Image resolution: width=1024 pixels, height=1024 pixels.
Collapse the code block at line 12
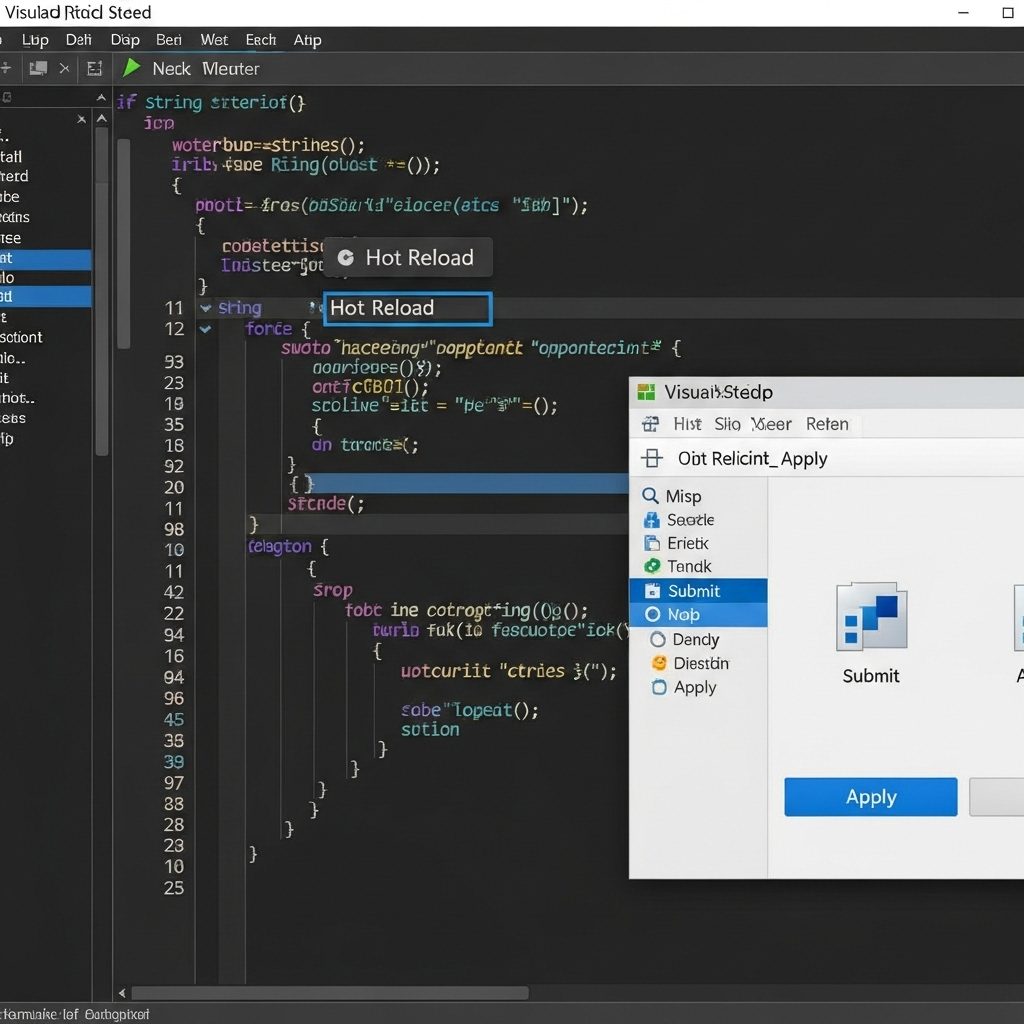coord(205,329)
